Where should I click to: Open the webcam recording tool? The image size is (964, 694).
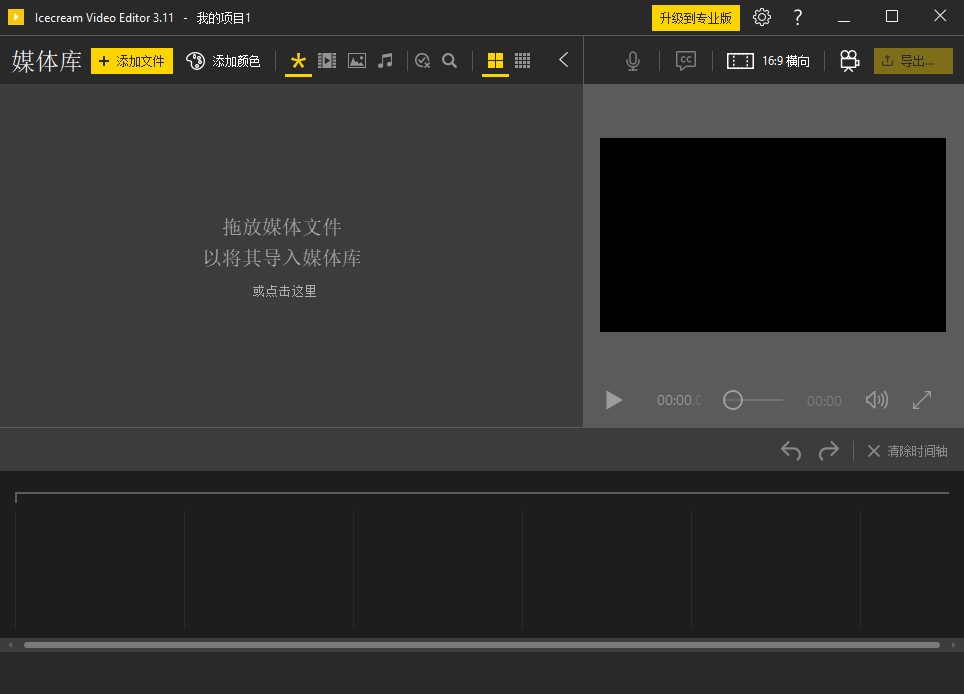click(x=849, y=60)
